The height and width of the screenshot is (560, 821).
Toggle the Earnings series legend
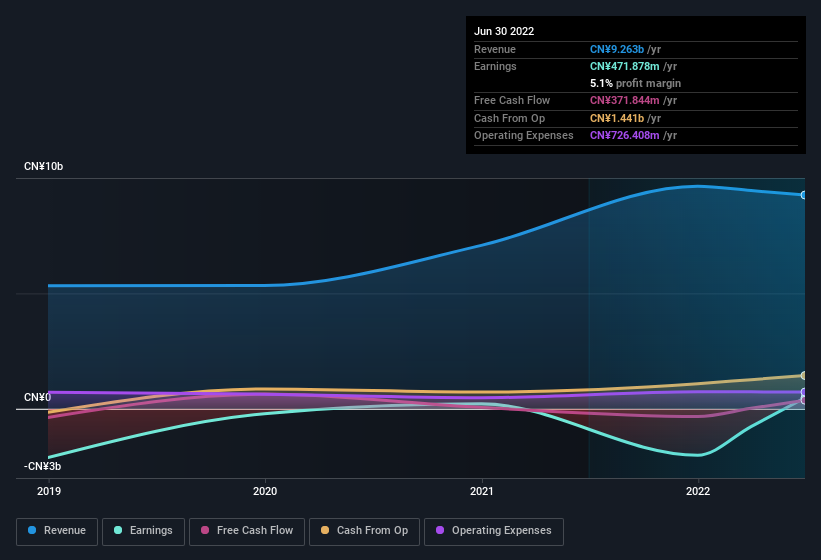[x=143, y=532]
